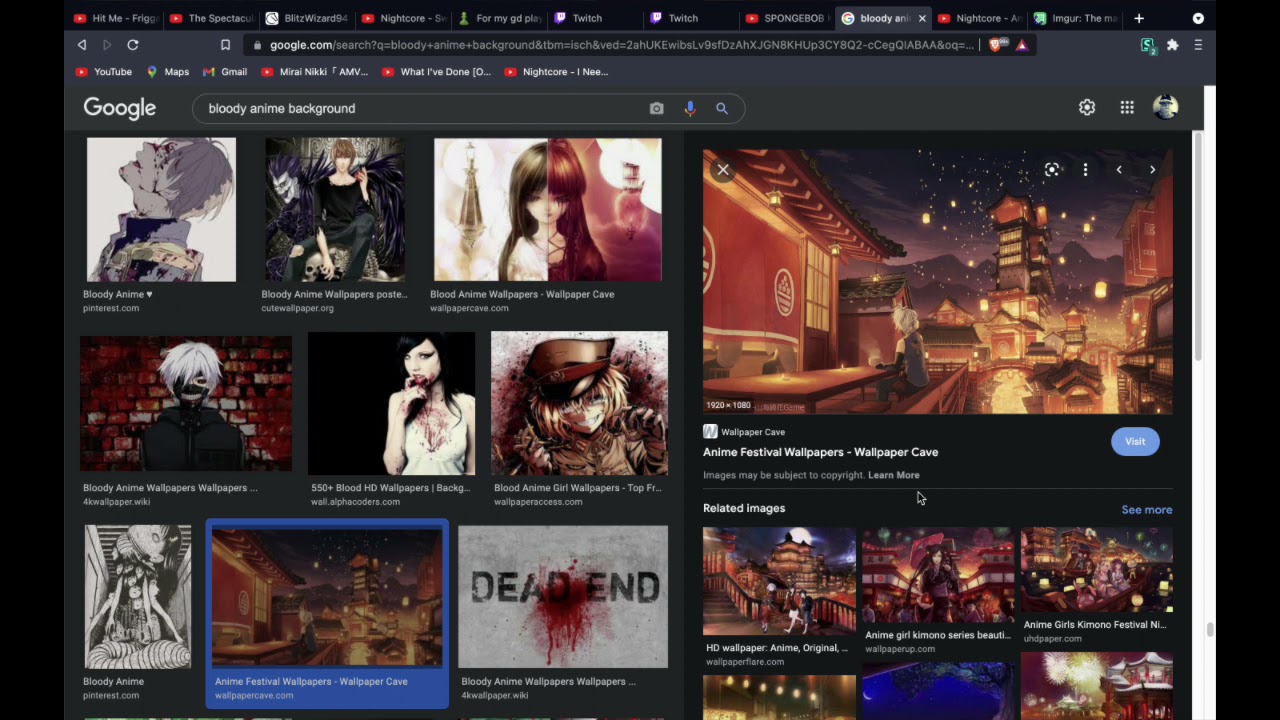Switch to The Spectacul... tab
Screen dimensions: 1280x720
pos(212,18)
